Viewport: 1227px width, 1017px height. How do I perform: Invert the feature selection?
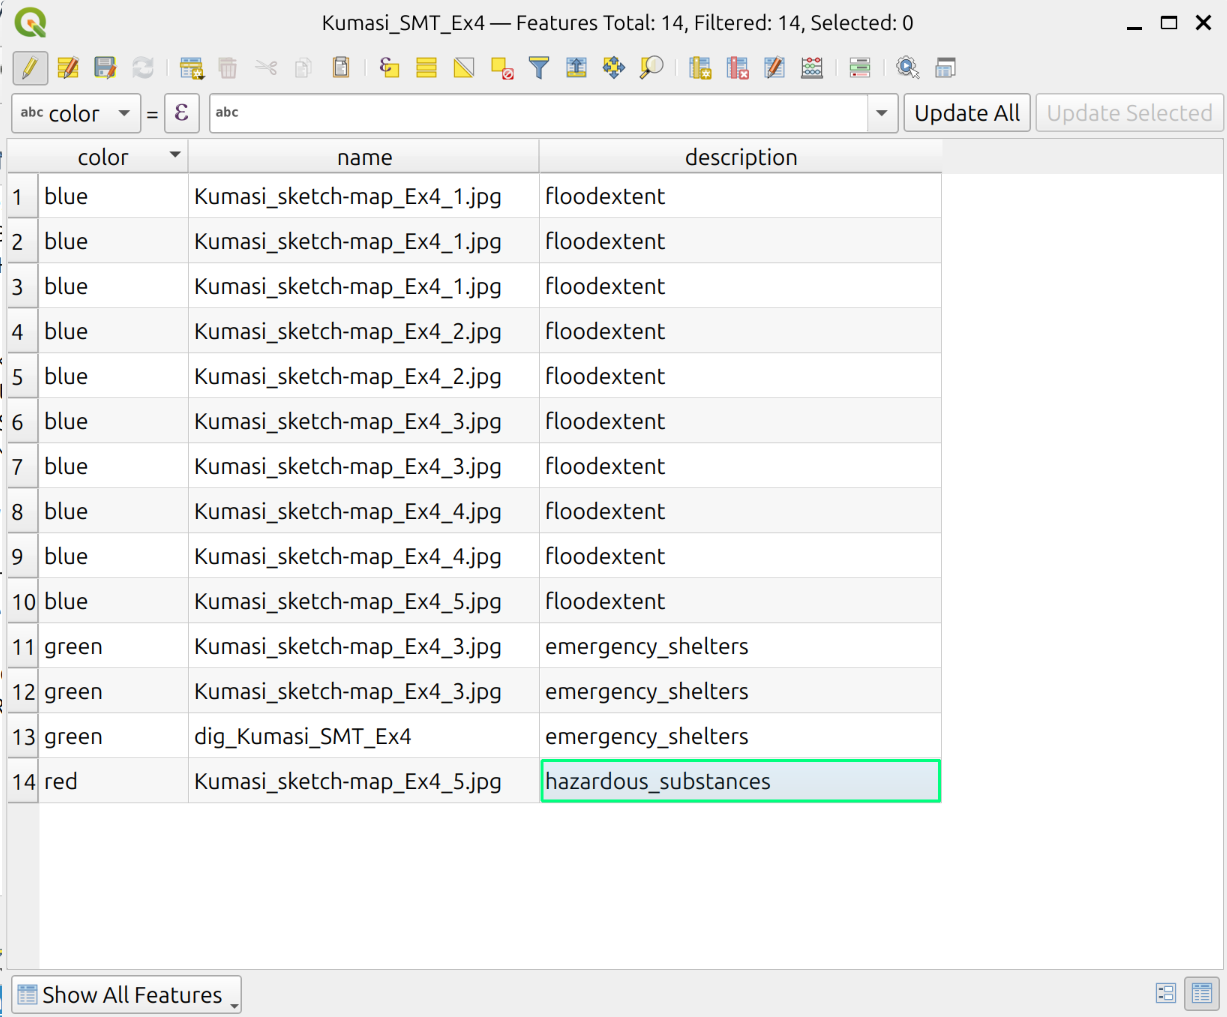click(464, 68)
